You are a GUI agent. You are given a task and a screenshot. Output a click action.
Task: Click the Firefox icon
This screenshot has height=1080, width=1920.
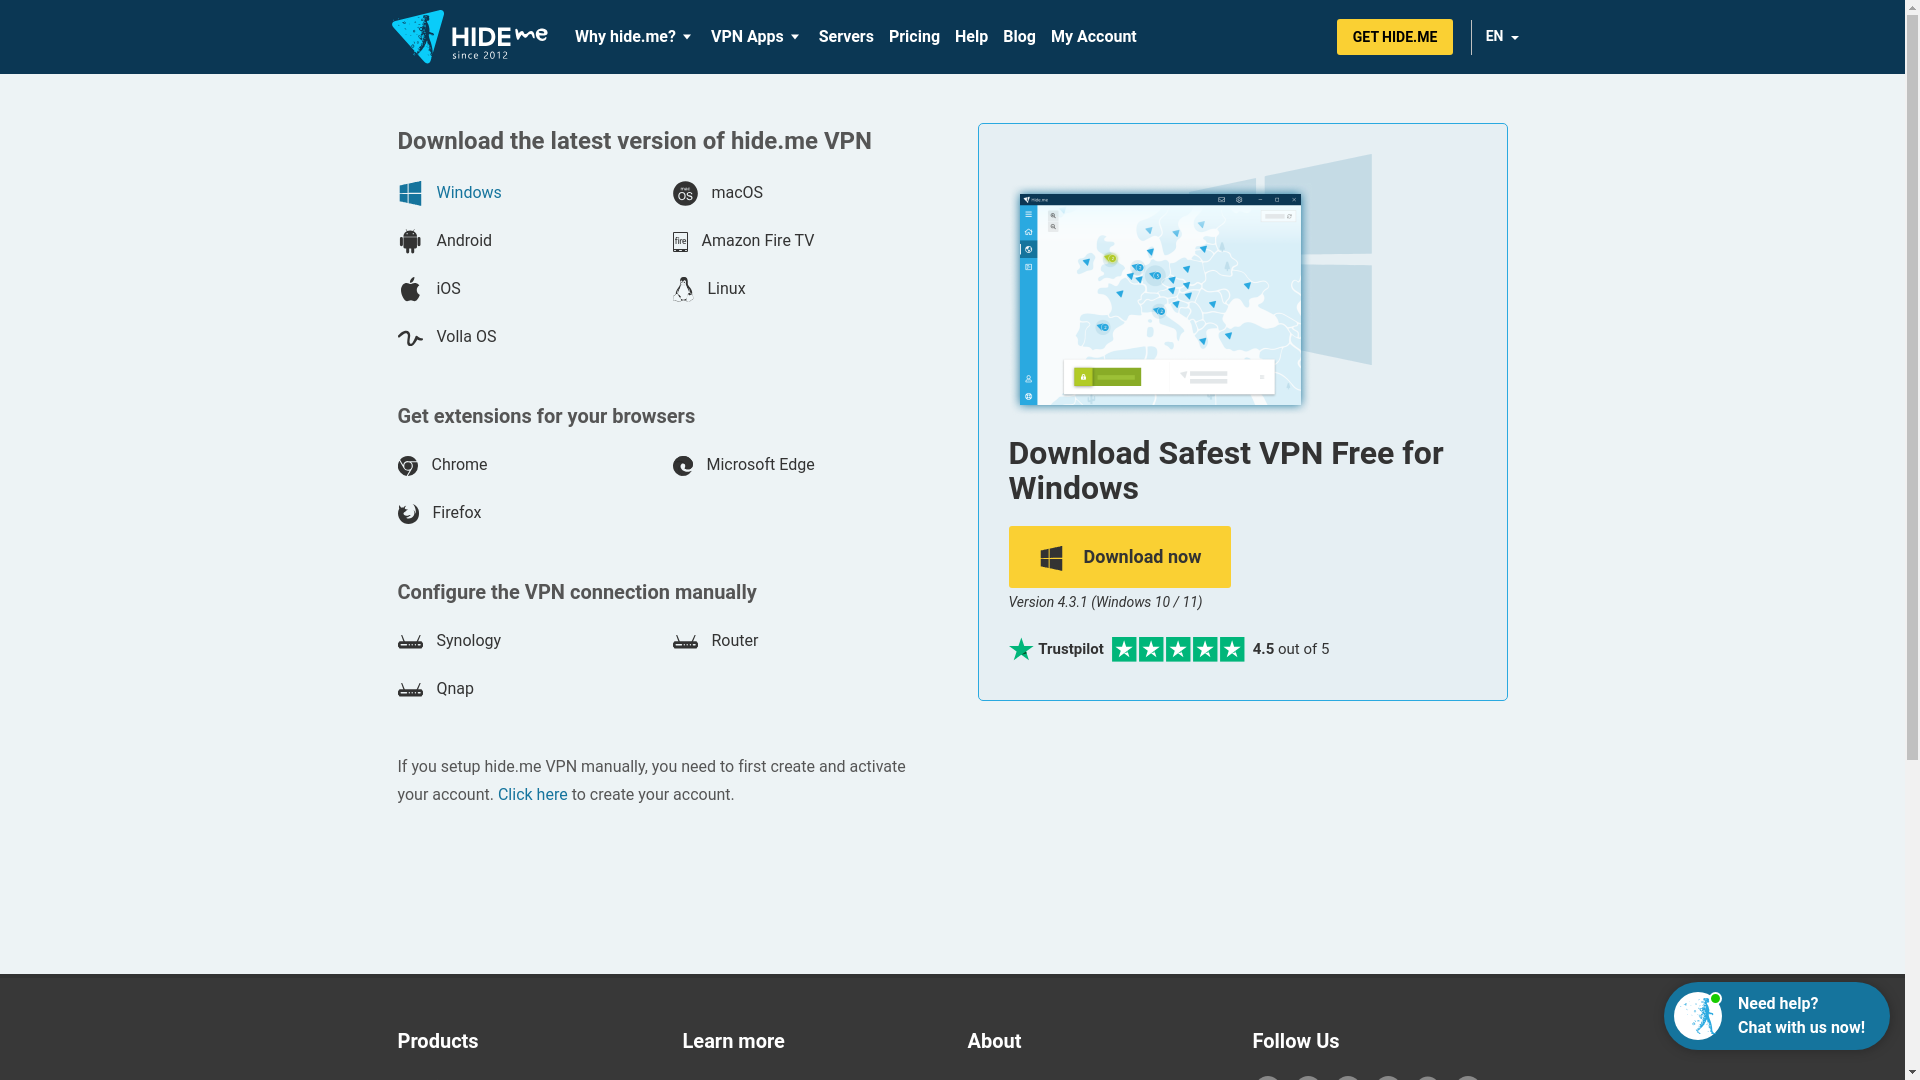408,514
